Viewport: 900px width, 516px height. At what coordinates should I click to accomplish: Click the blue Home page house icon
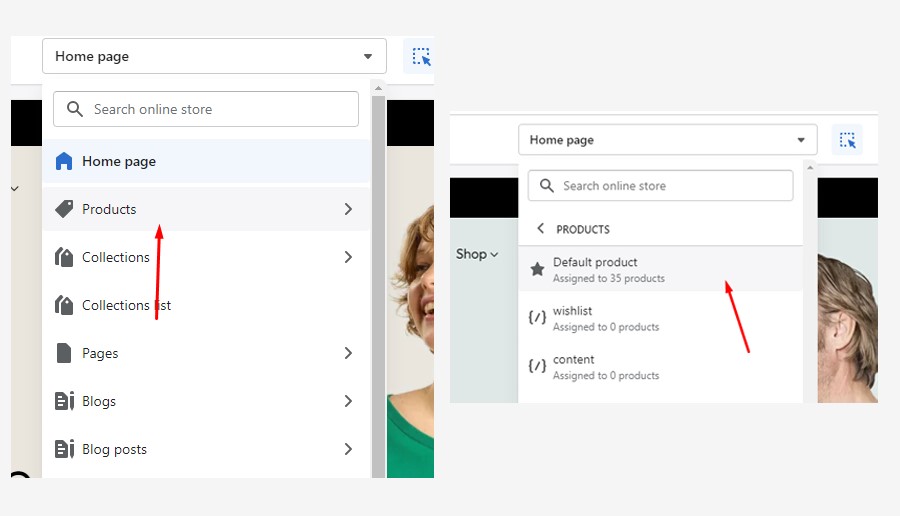(x=64, y=161)
